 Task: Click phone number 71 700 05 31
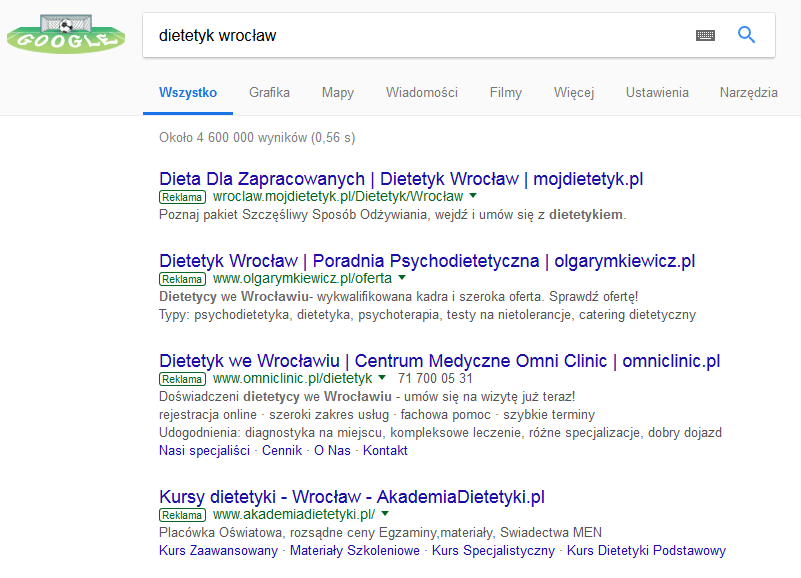(x=435, y=378)
